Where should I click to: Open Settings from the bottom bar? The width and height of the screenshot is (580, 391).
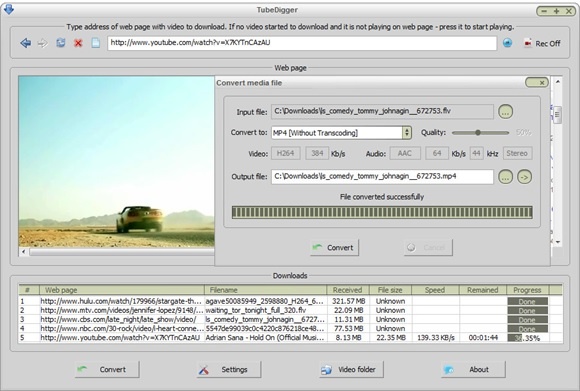(x=229, y=370)
